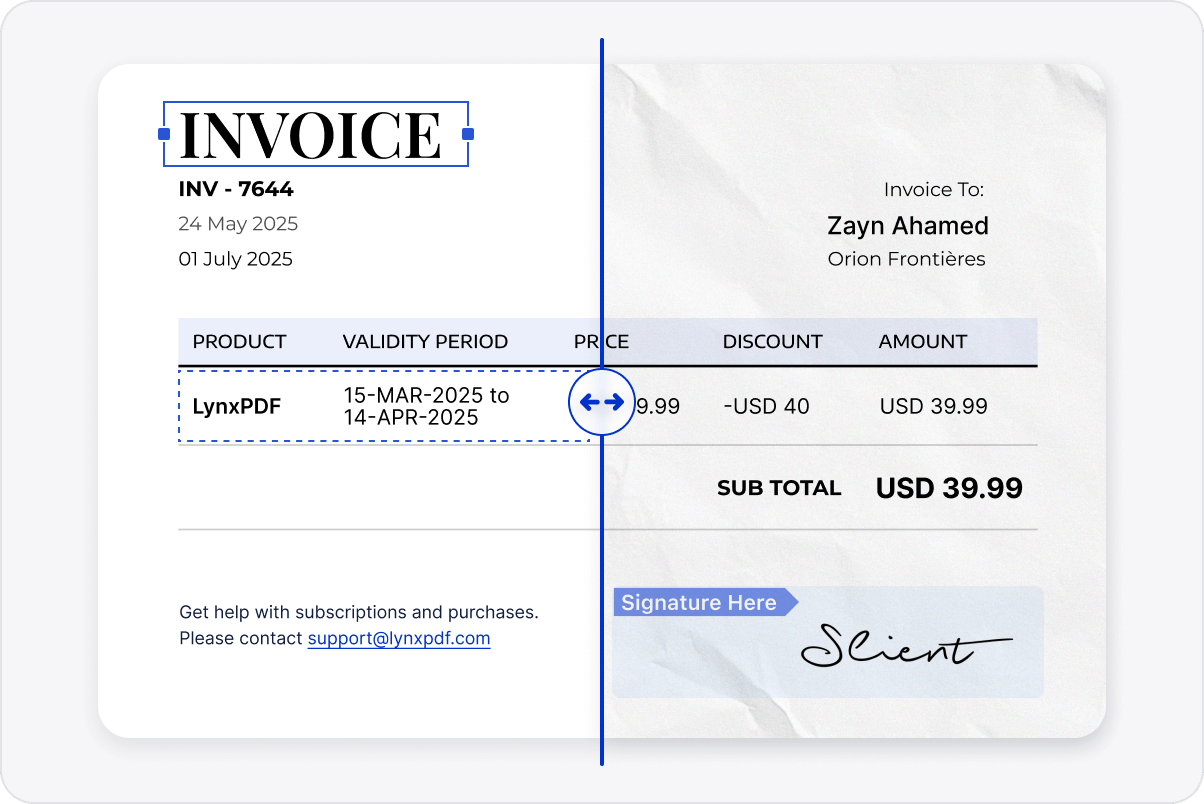1204x804 pixels.
Task: Click the left resize handle of INVOICE box
Action: (163, 134)
